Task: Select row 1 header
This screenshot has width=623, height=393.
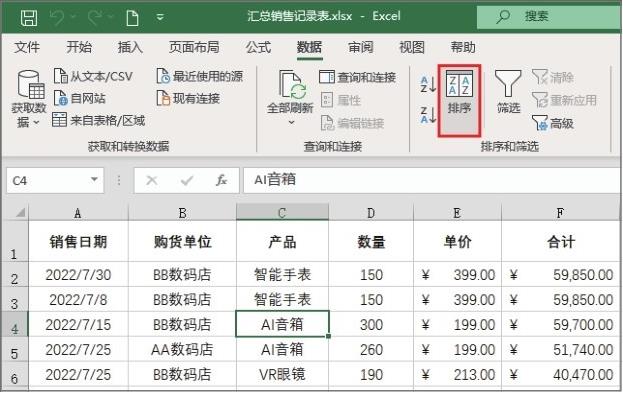Action: [14, 241]
